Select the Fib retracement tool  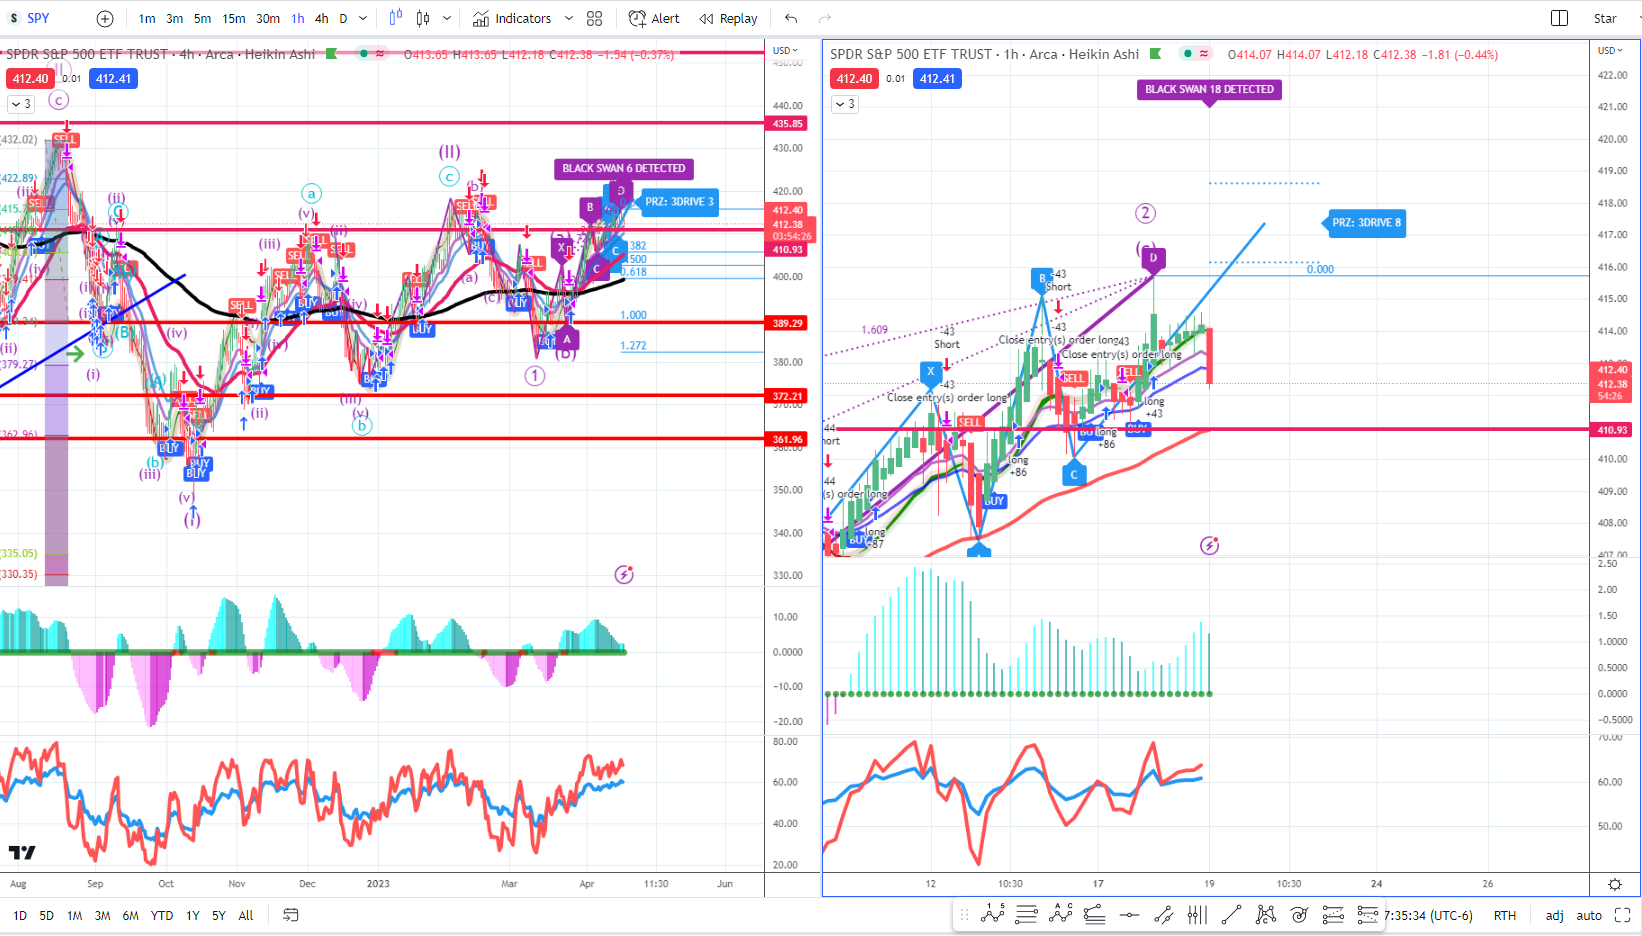[x=1095, y=914]
